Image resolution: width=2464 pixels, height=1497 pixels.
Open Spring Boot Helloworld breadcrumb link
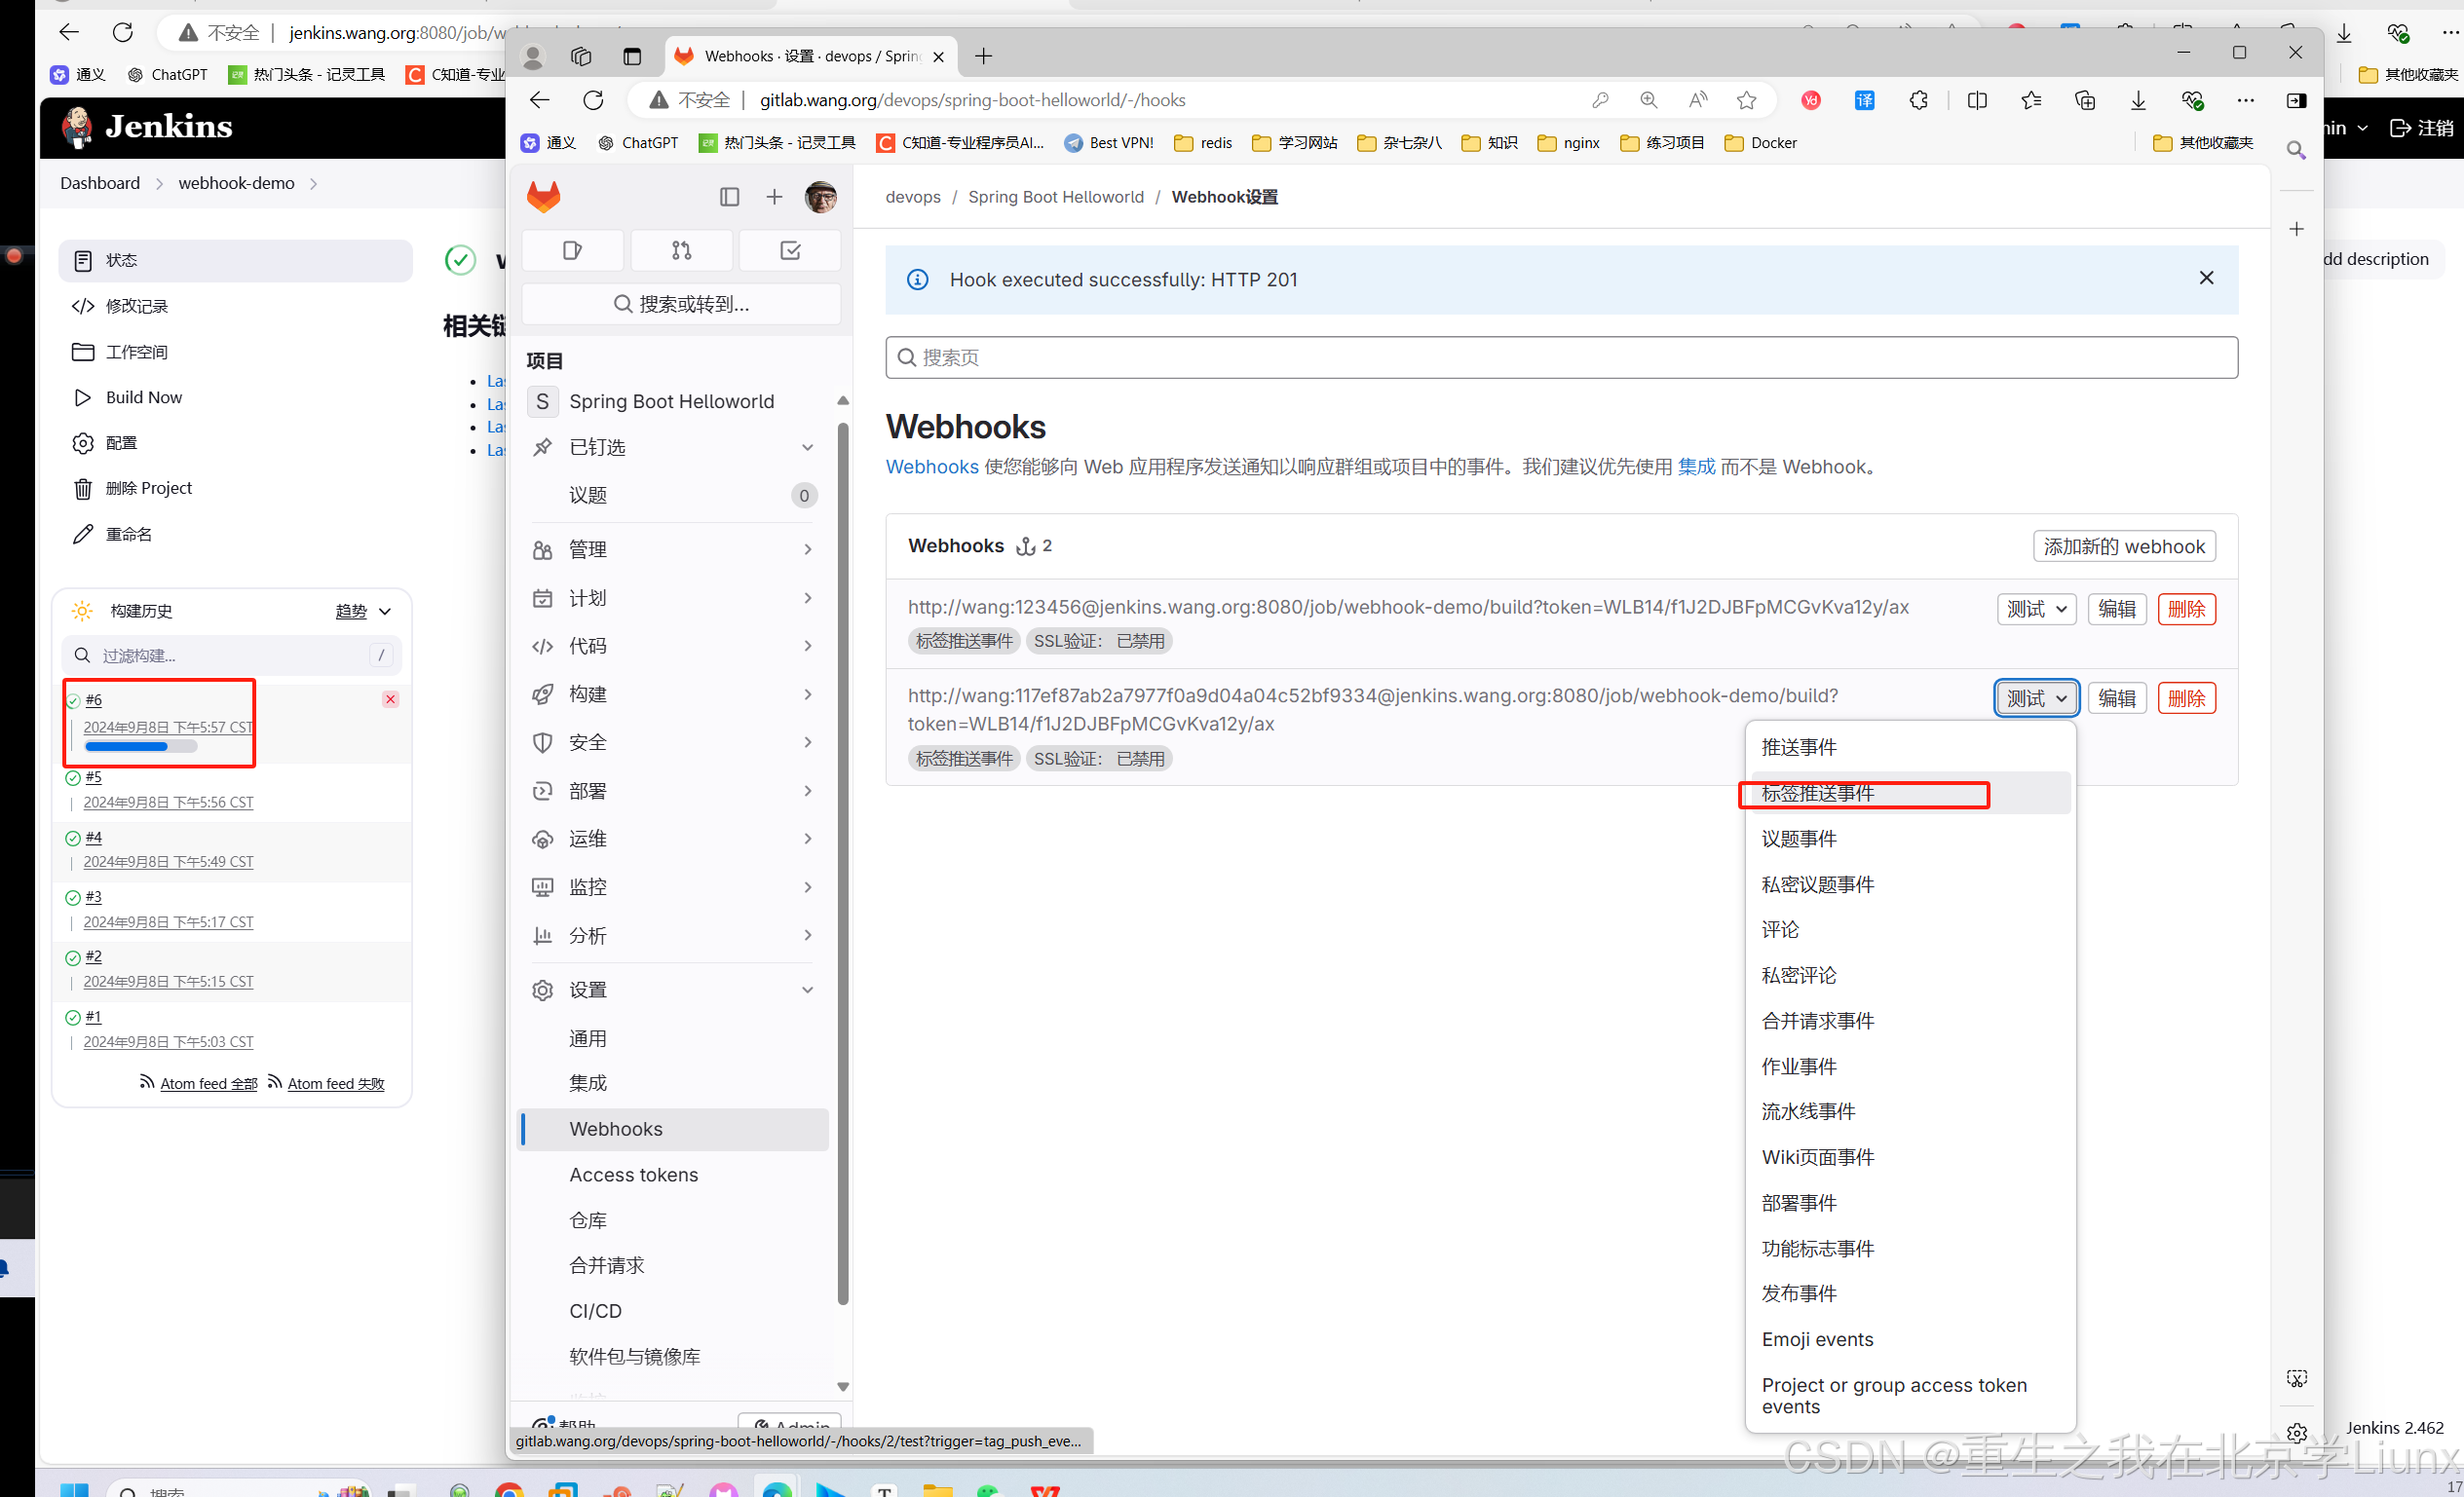(1055, 197)
